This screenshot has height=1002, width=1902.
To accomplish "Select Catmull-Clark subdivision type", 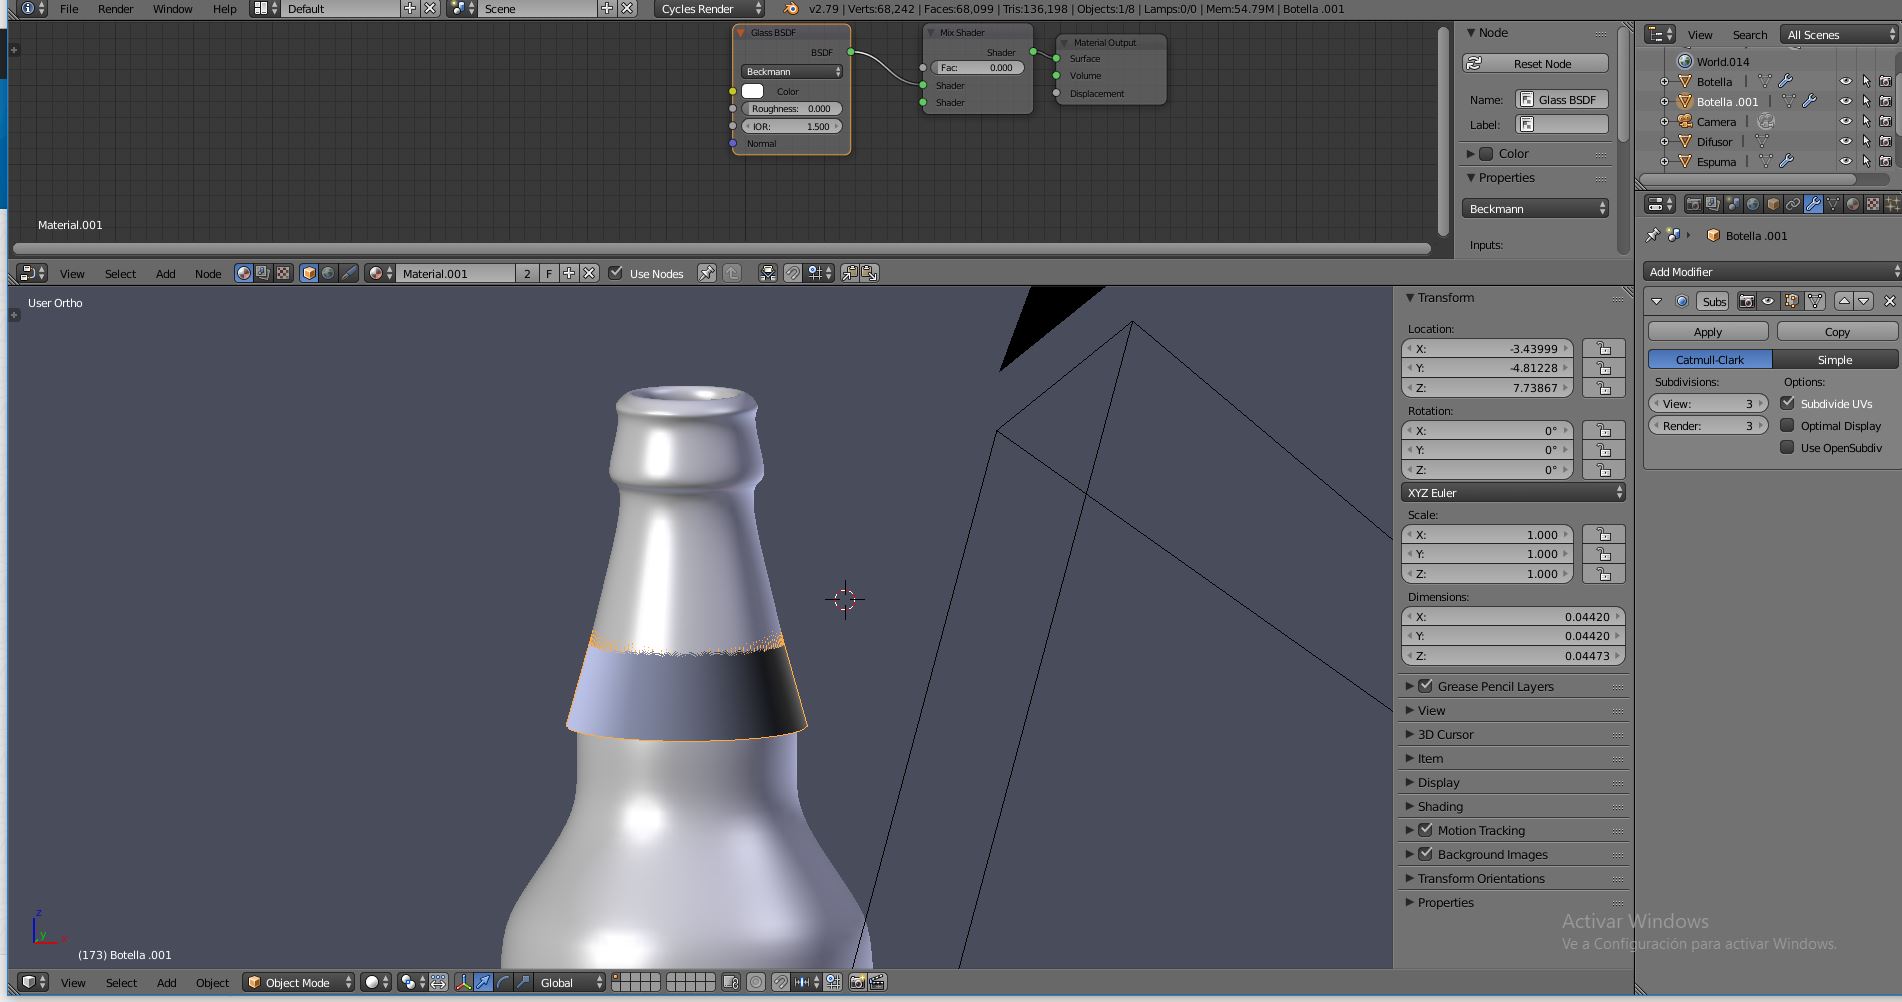I will coord(1710,359).
